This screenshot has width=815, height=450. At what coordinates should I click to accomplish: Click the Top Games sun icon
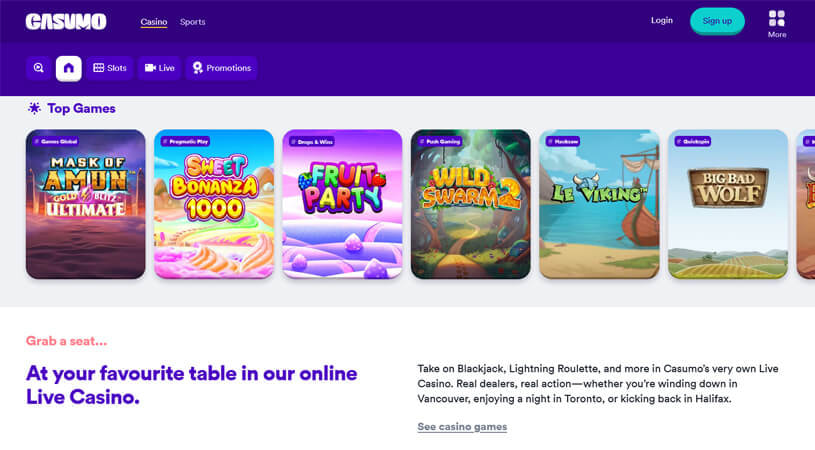point(34,108)
